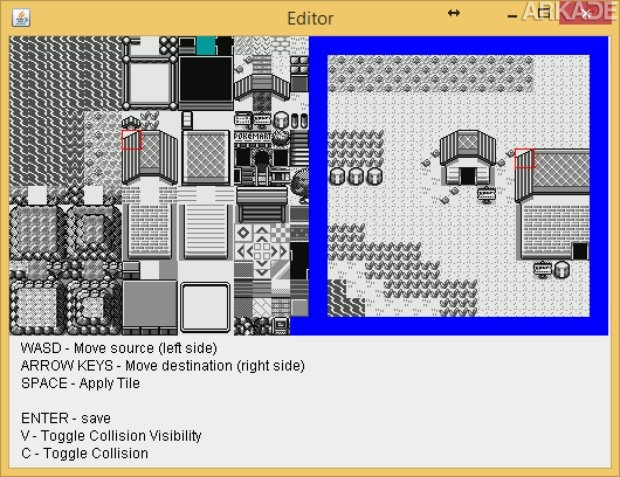Select the right arrow tile in the tileset
The image size is (620, 477).
(281, 251)
